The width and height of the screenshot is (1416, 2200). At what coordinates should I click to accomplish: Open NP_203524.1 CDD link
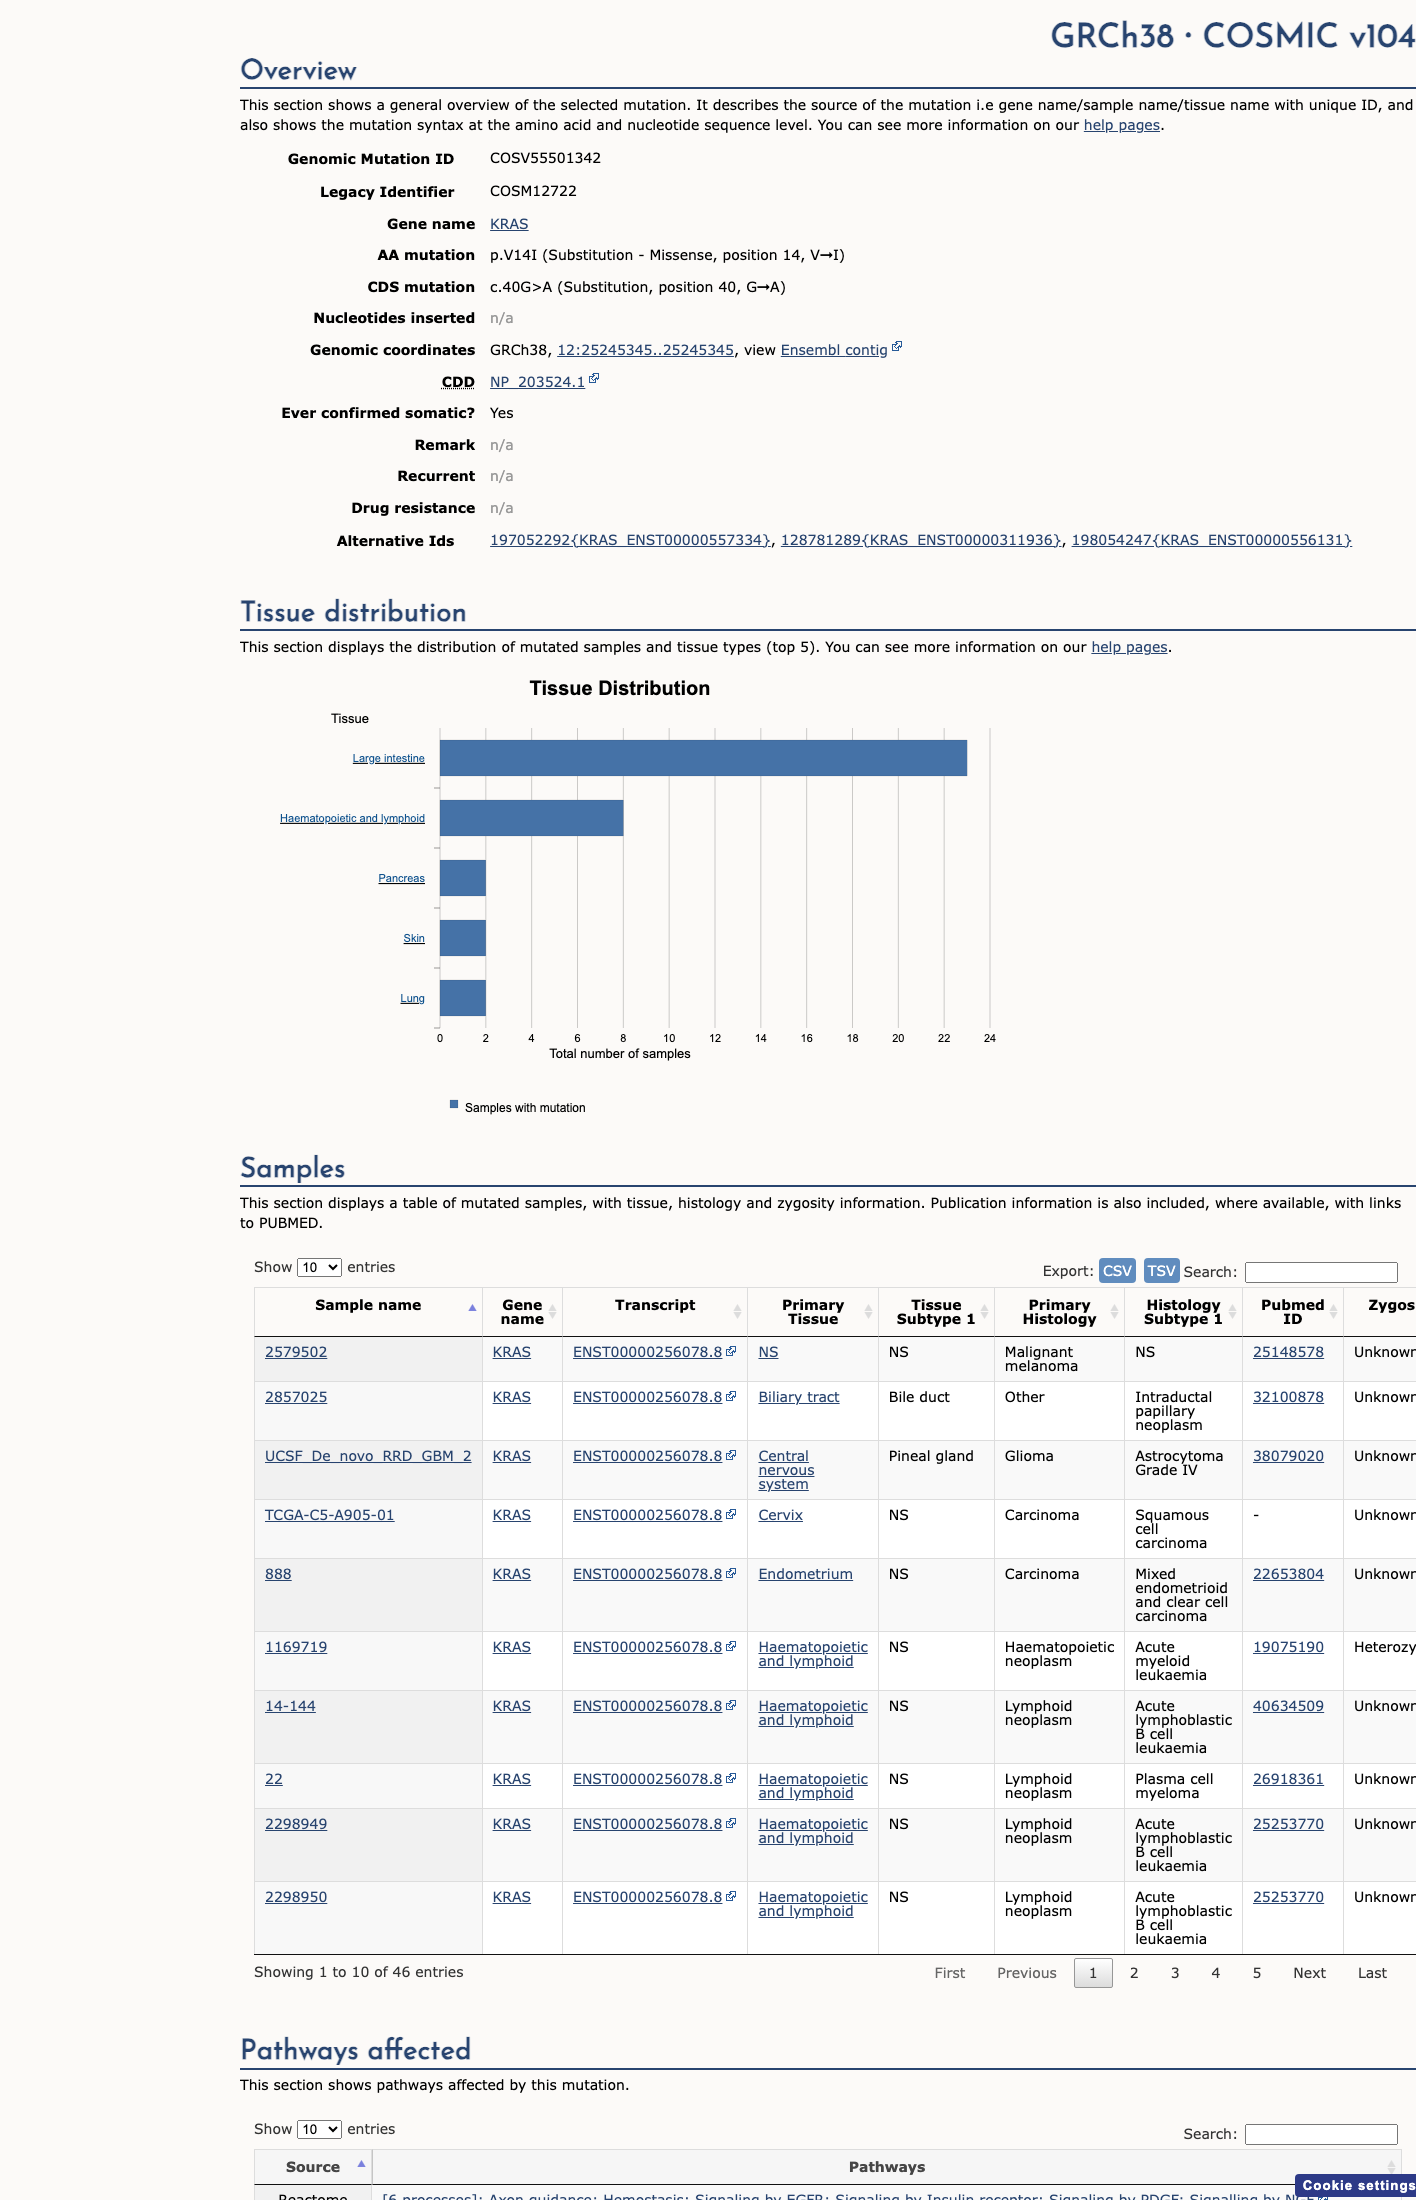coord(537,382)
